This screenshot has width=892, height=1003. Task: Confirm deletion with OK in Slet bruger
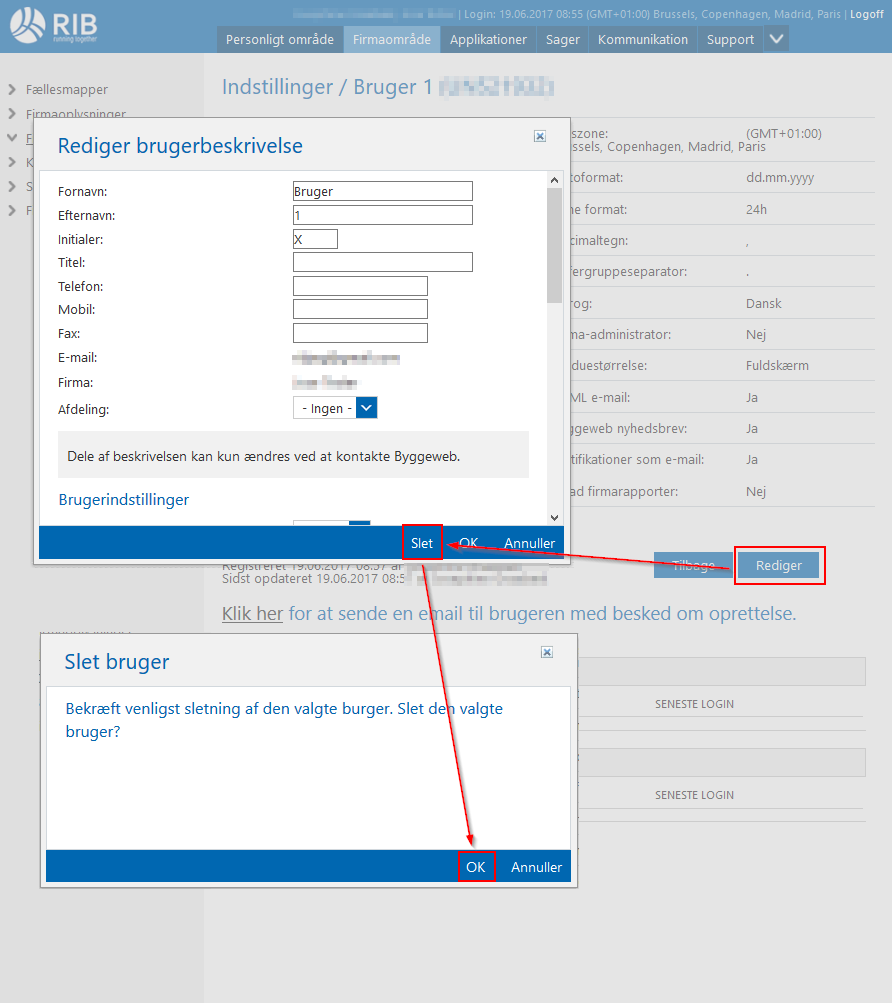[x=476, y=867]
